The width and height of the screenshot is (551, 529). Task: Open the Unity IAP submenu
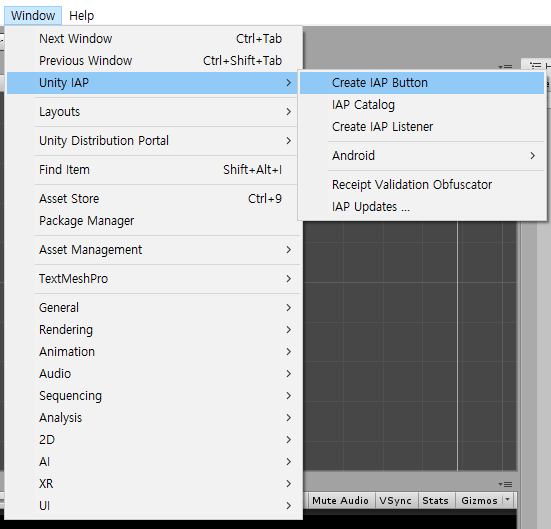153,83
